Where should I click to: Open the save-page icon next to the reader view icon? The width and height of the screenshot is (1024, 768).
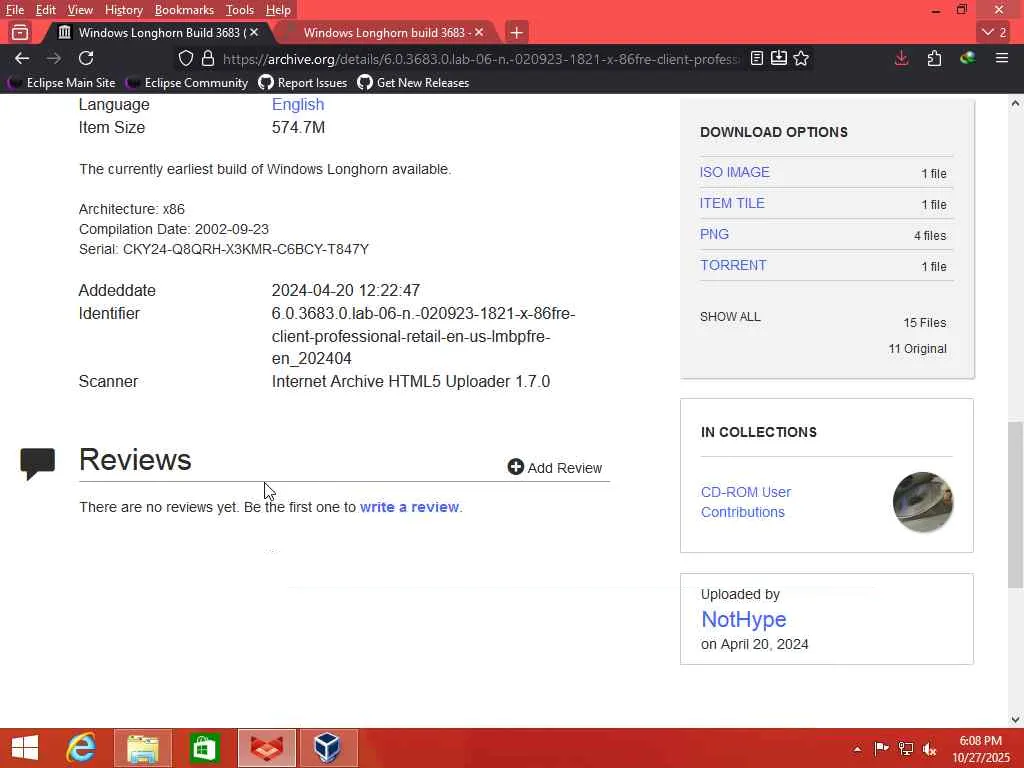coord(778,58)
